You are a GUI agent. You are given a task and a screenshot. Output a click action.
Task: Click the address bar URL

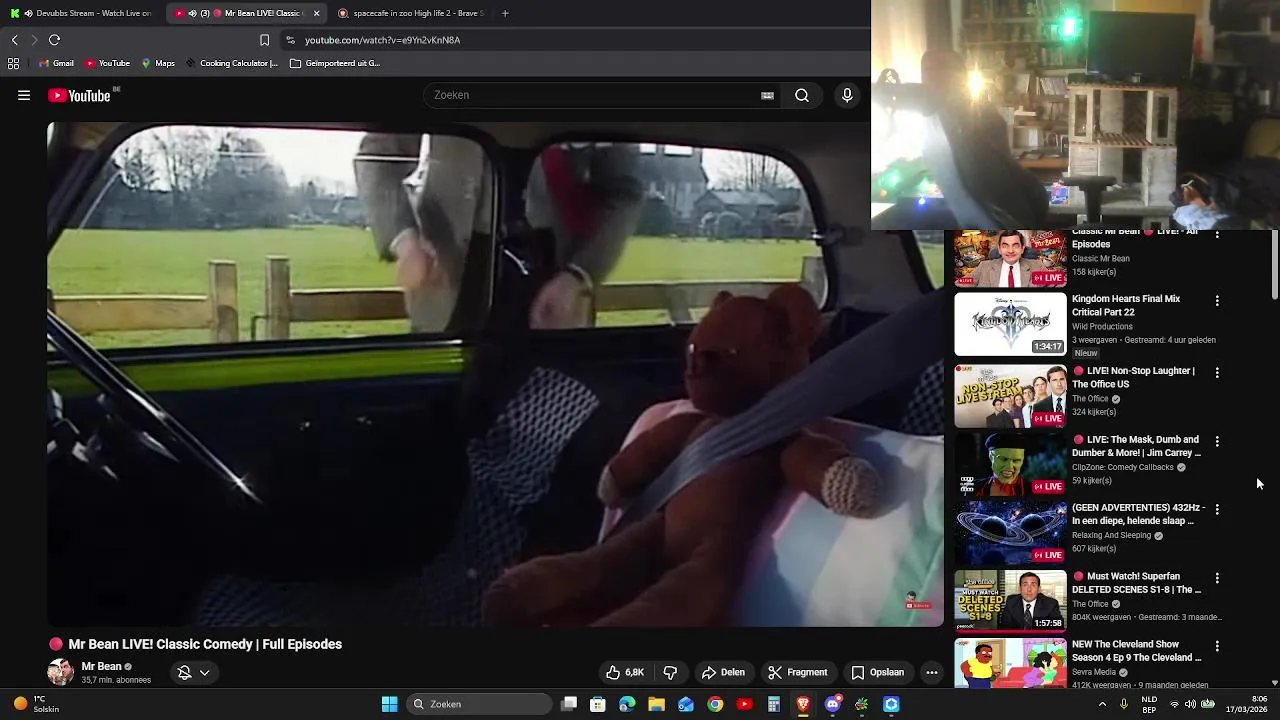[382, 40]
